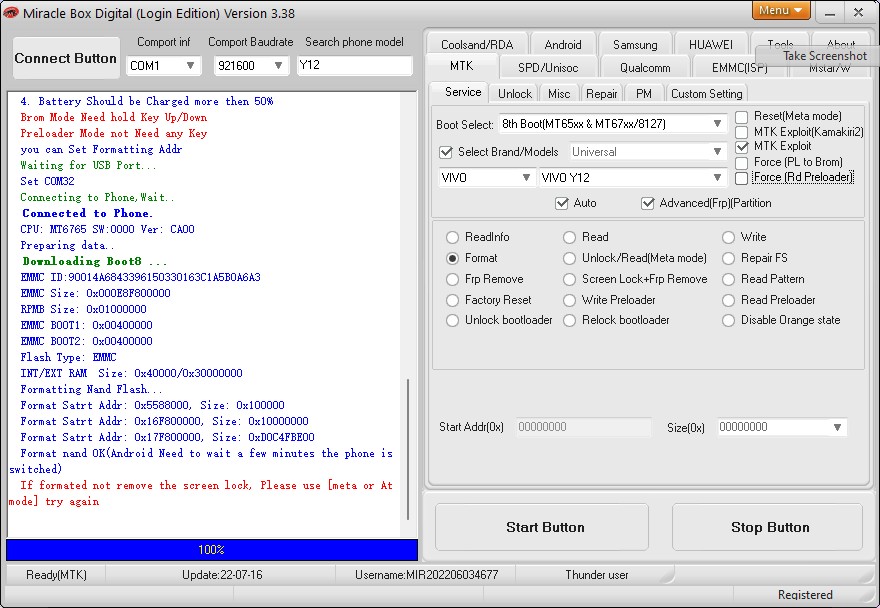Viewport: 880px width, 608px height.
Task: Select the Write radio button
Action: coord(728,237)
